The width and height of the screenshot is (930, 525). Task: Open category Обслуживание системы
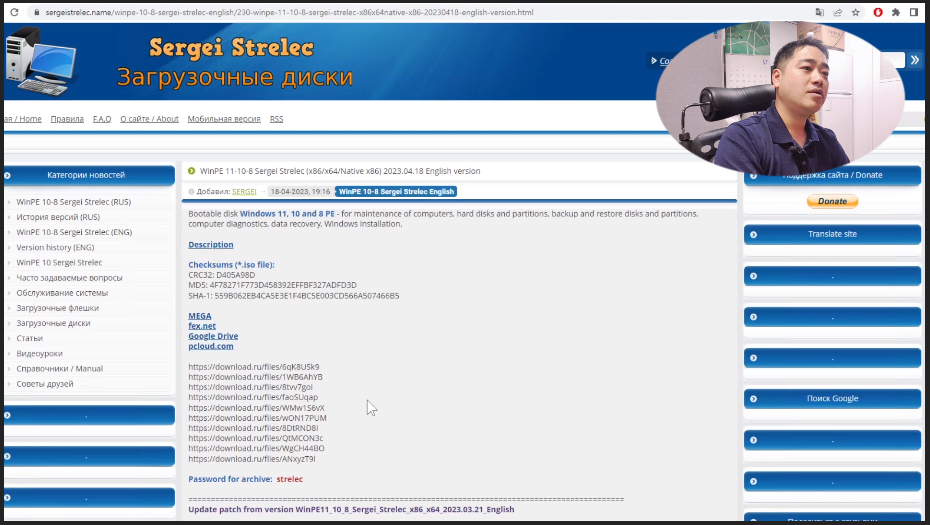(62, 293)
